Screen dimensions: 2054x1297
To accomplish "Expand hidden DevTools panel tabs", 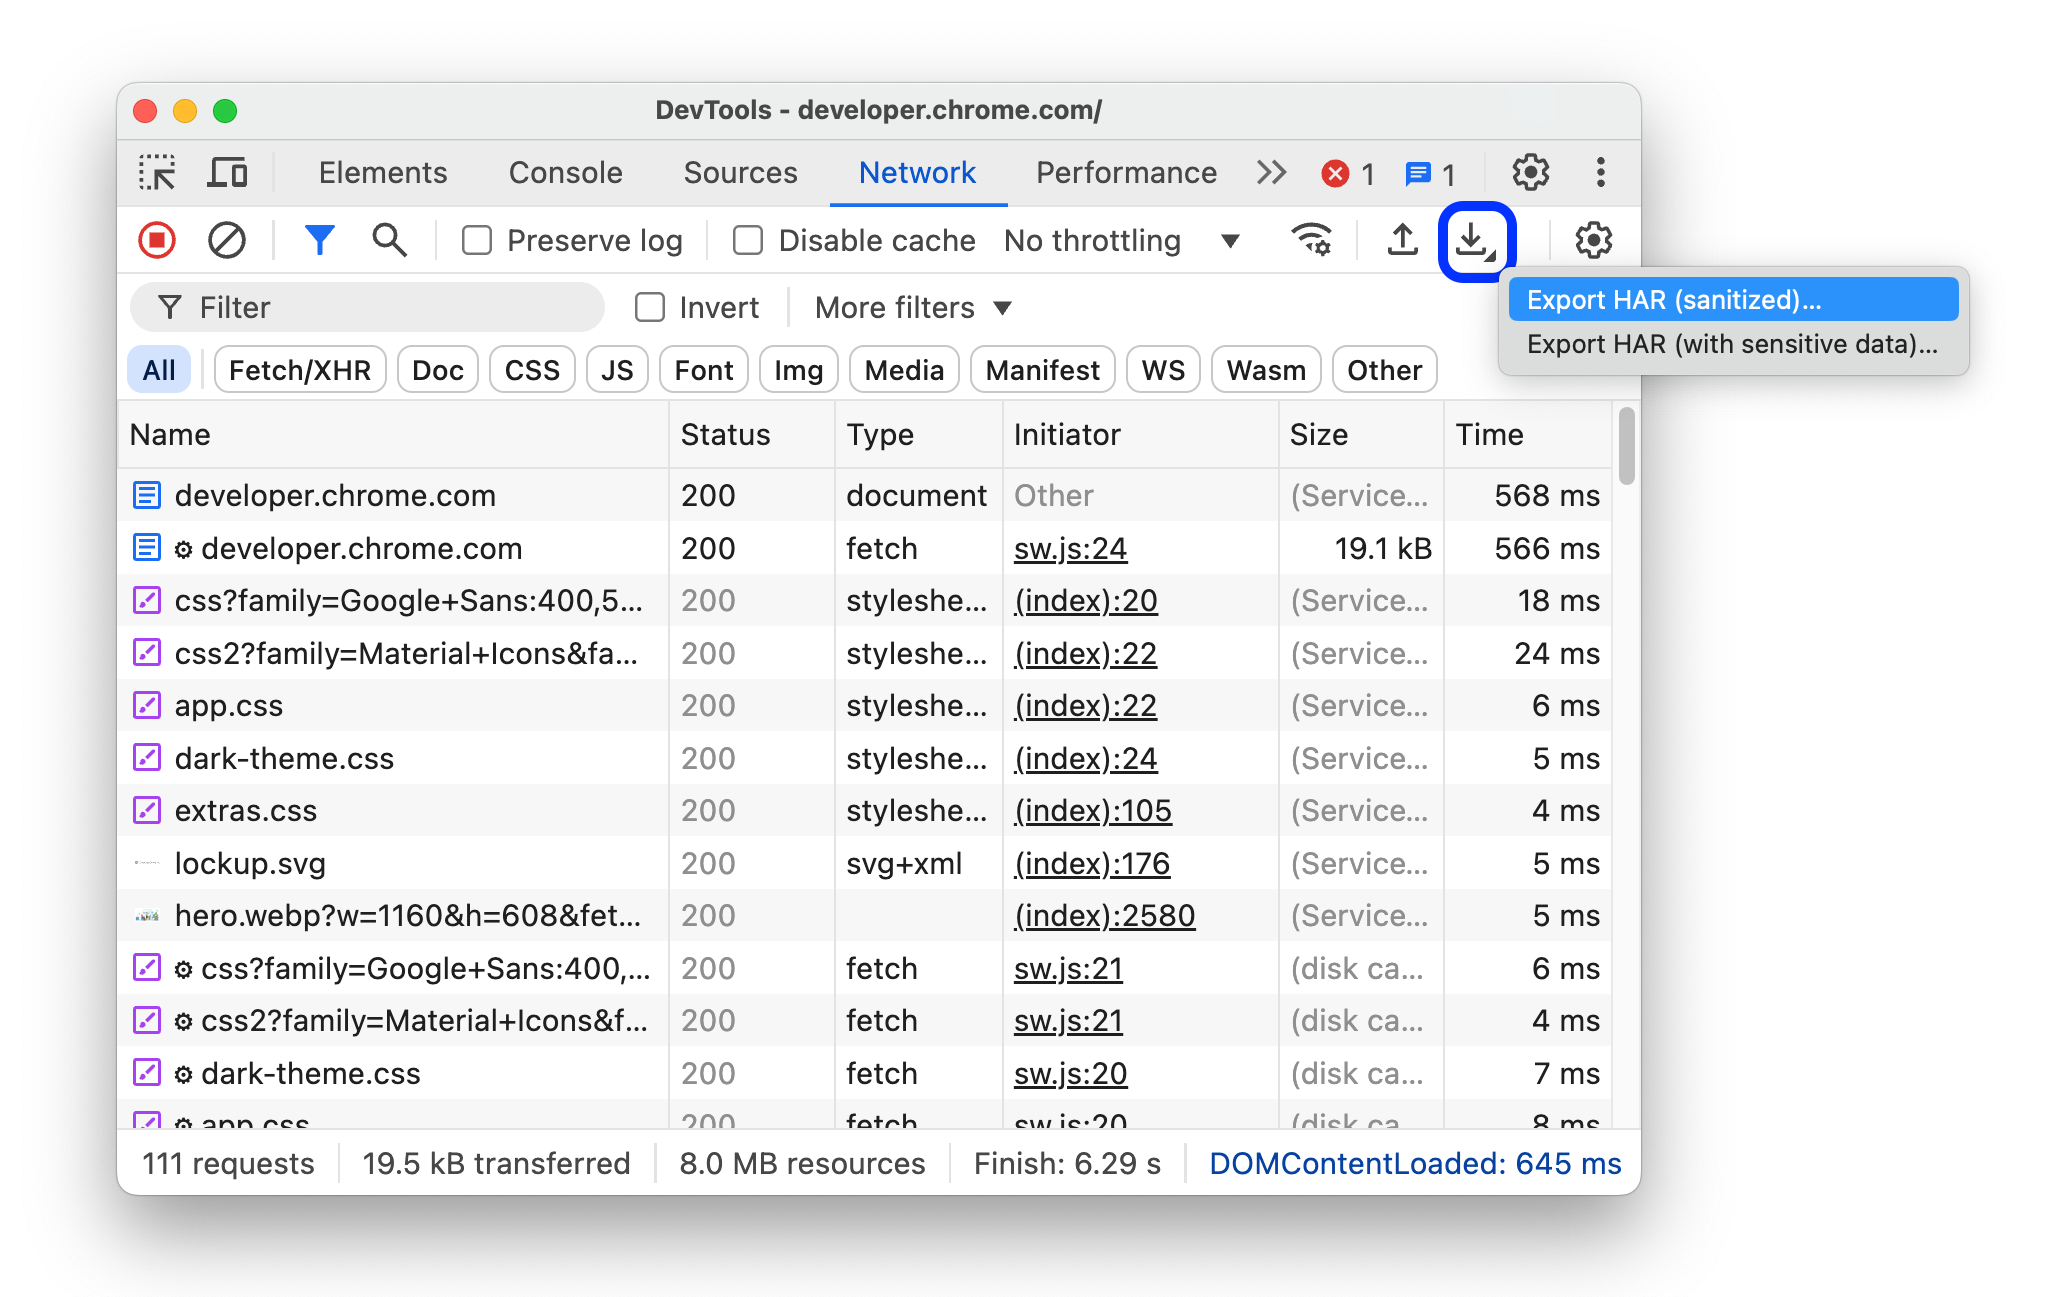I will [x=1268, y=172].
